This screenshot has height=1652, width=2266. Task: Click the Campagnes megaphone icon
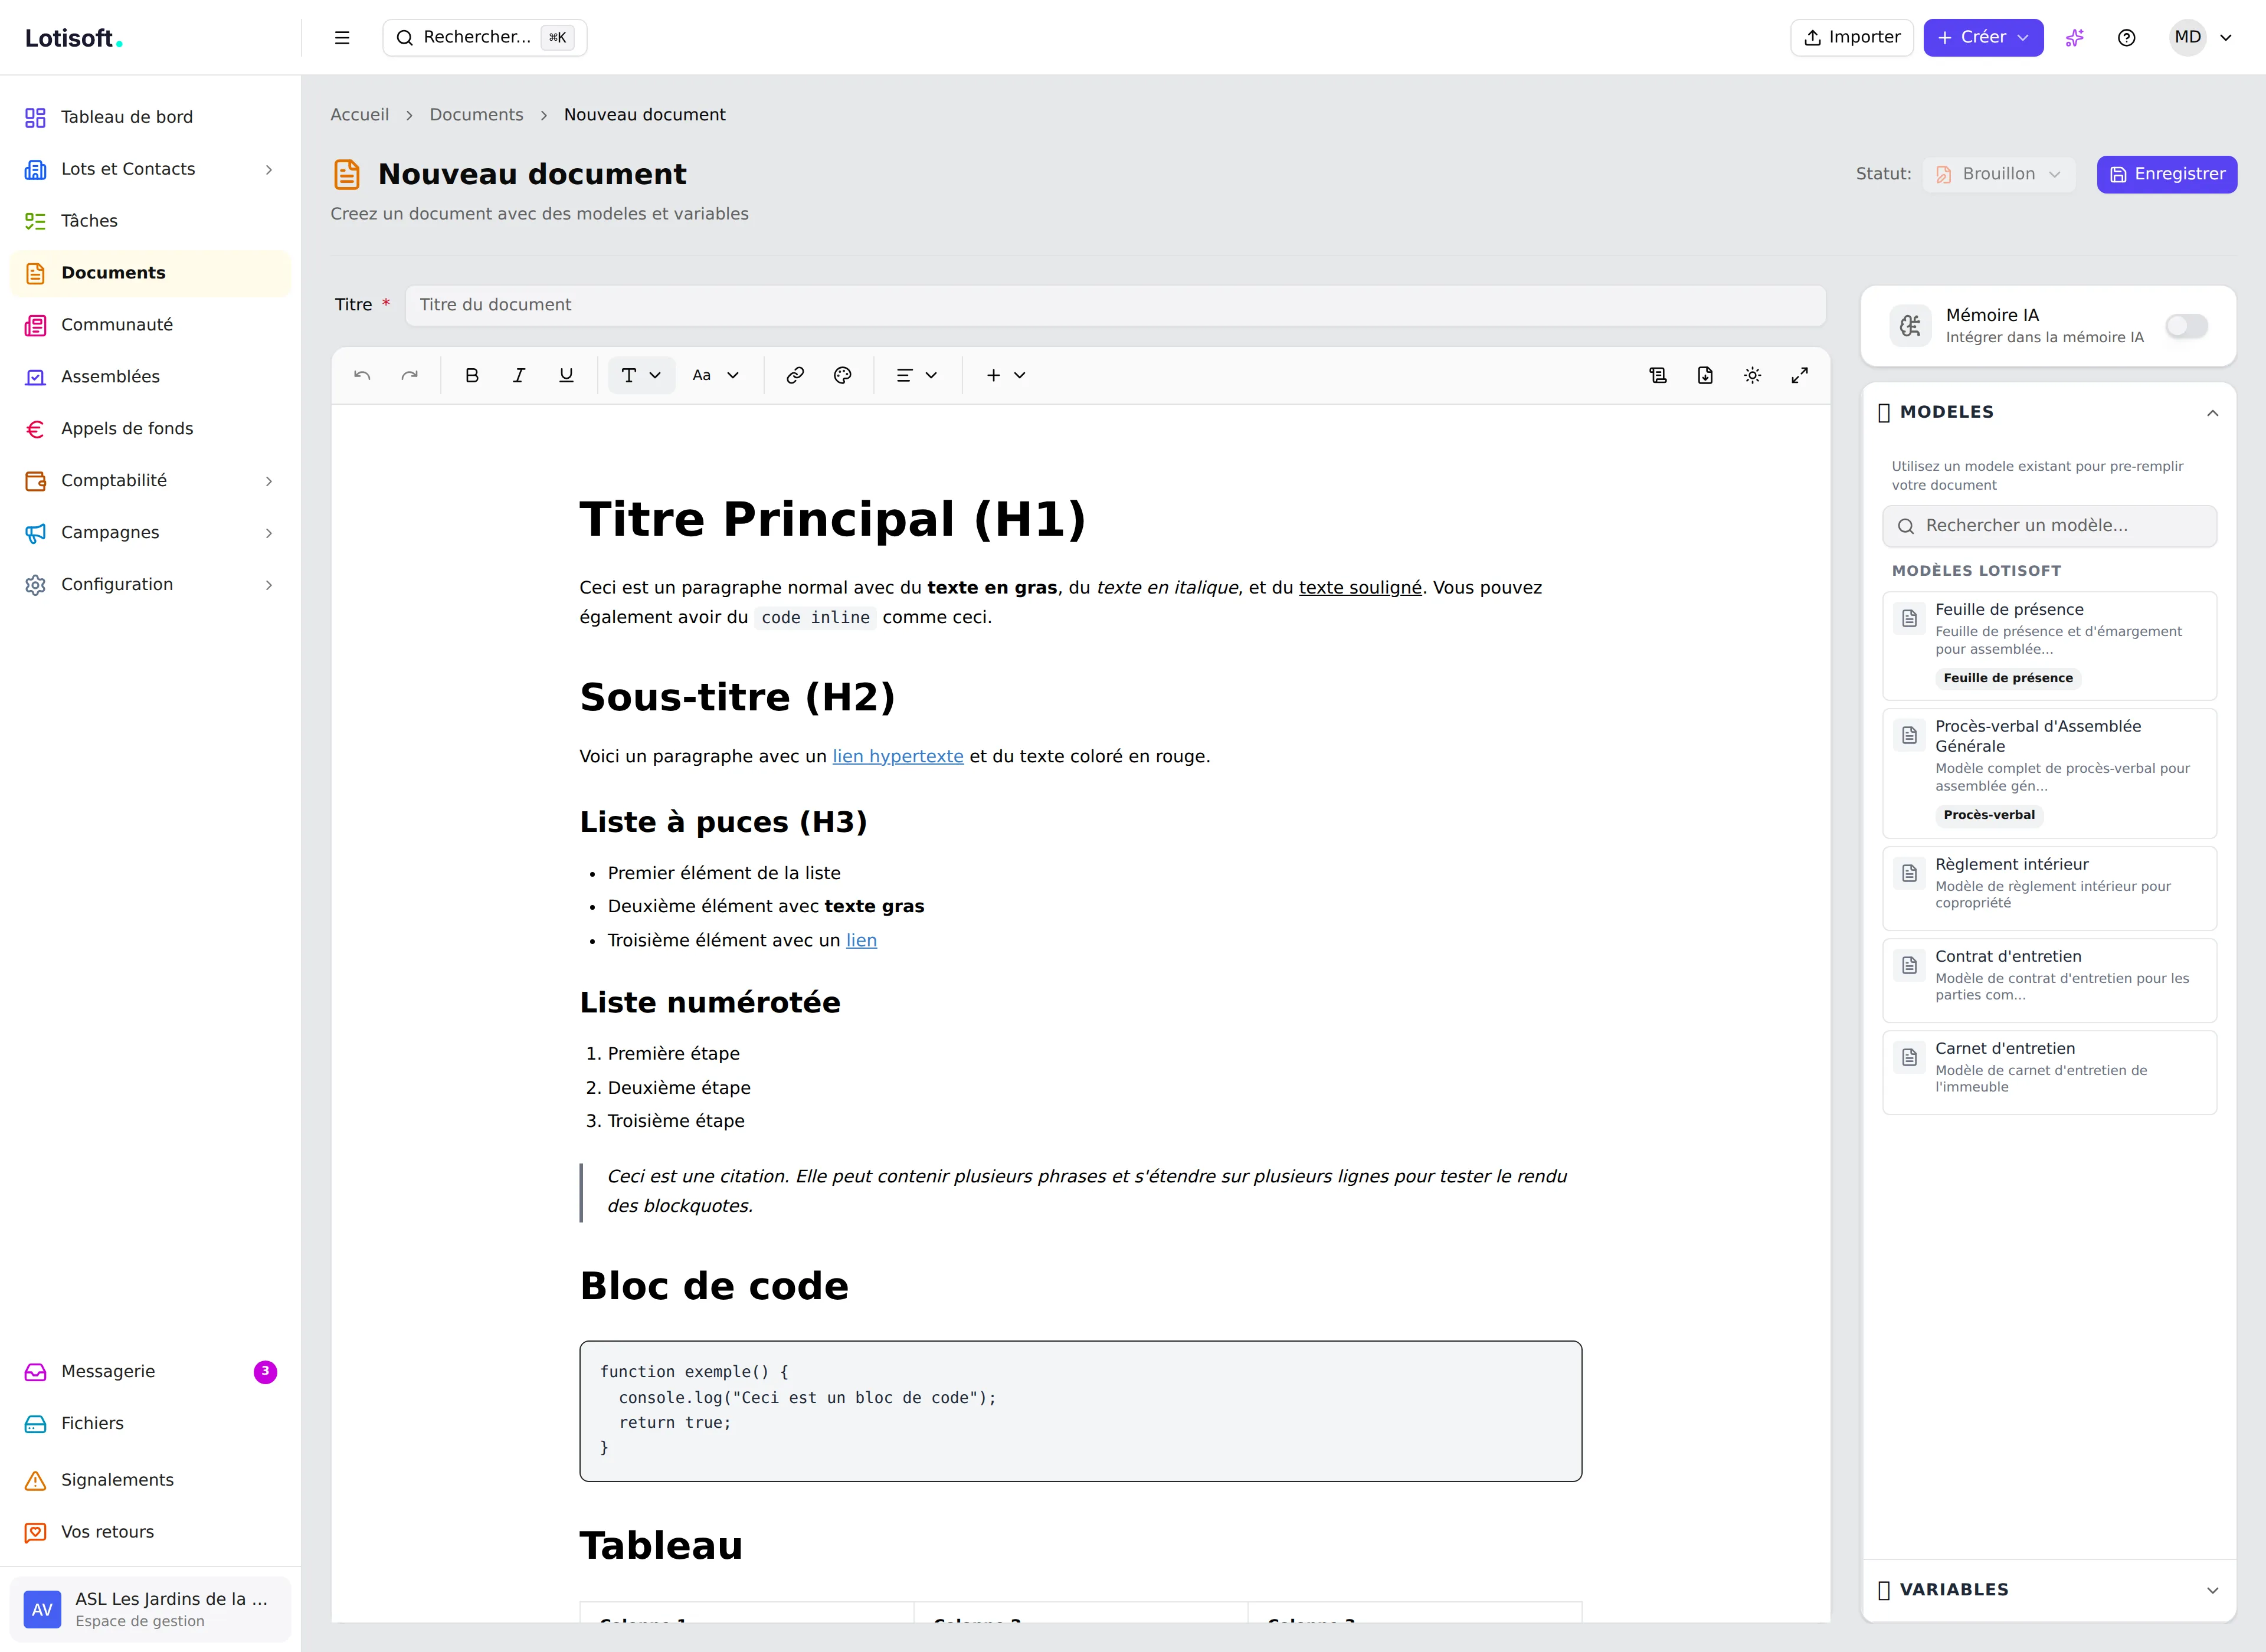click(35, 533)
